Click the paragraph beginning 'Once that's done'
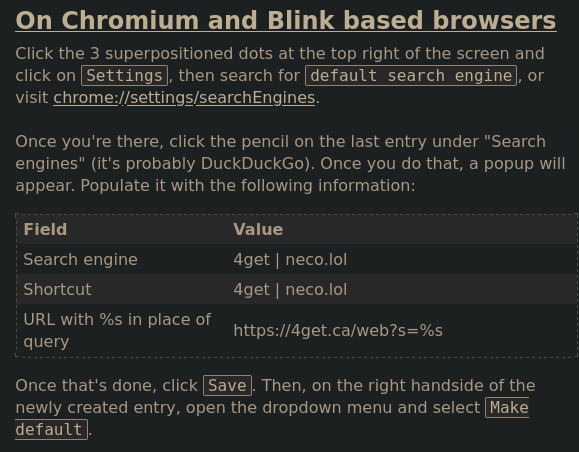This screenshot has width=579, height=452. (275, 408)
